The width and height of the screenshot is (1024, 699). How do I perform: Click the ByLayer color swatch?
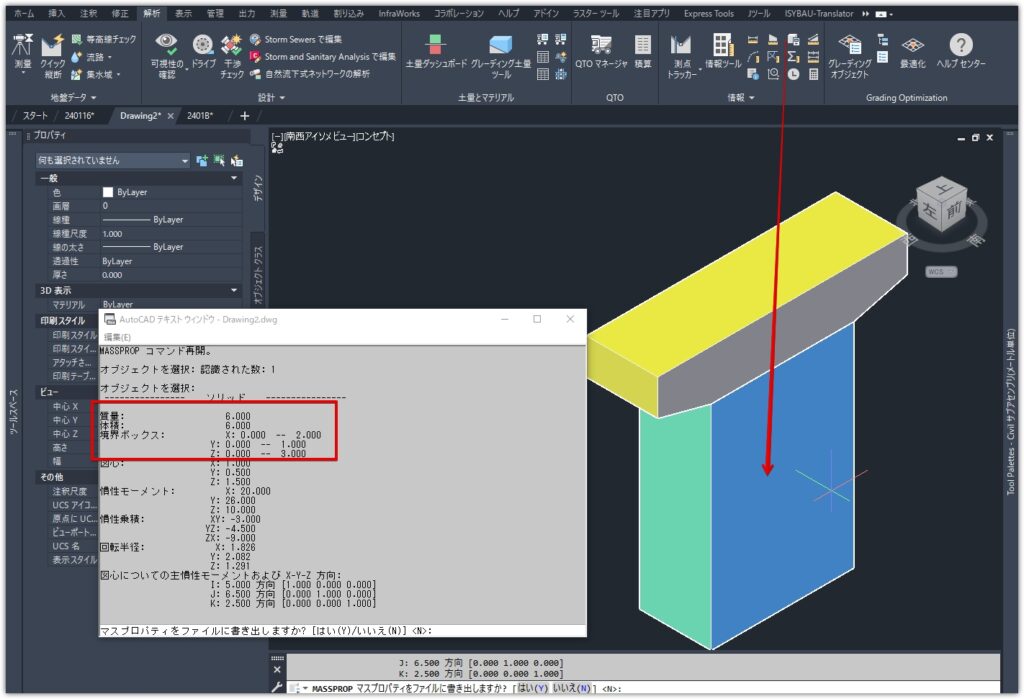point(108,192)
